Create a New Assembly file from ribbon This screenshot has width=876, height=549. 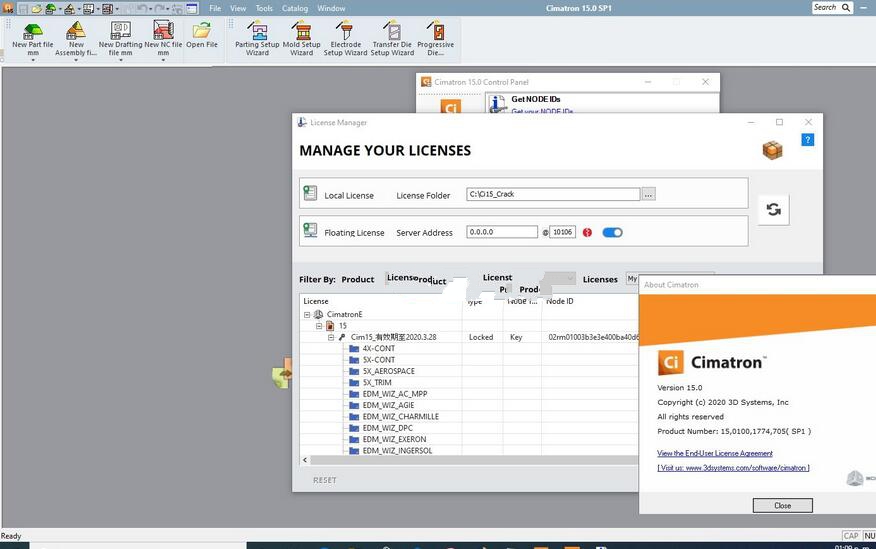click(75, 39)
